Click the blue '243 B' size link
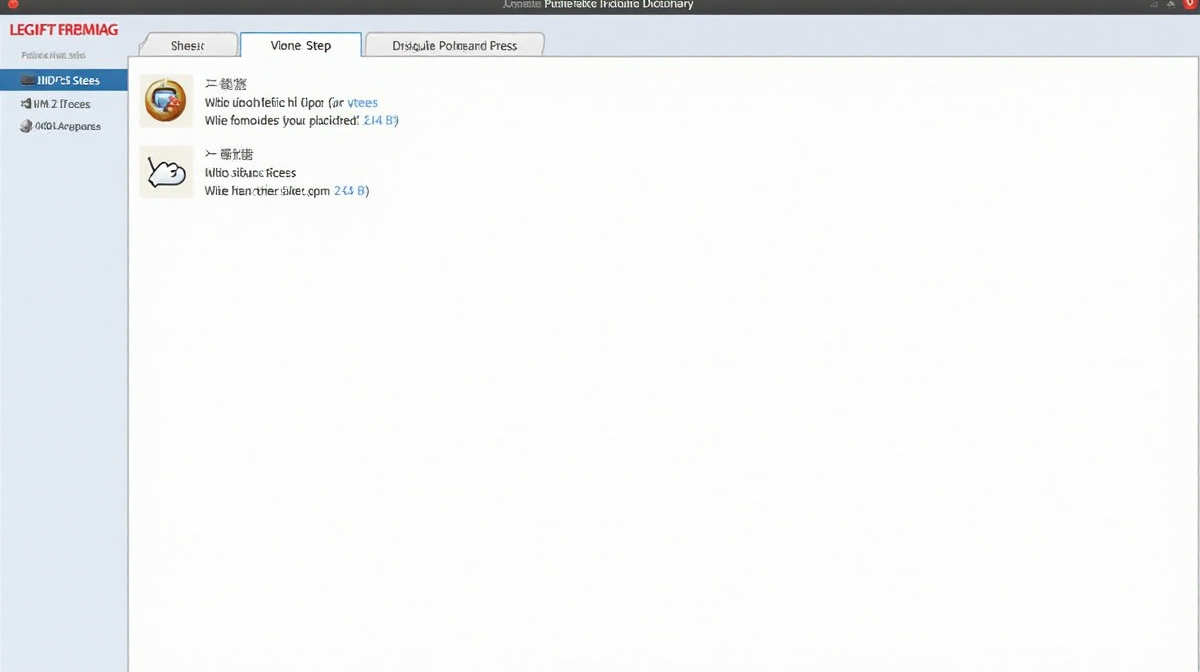 [351, 190]
